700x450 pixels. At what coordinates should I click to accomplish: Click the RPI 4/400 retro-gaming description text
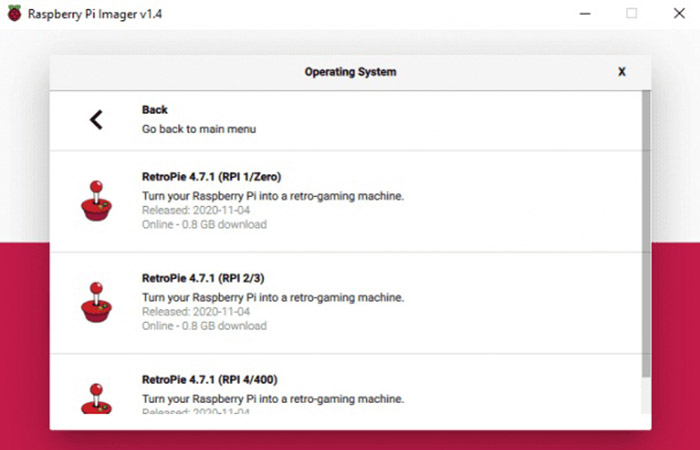273,399
